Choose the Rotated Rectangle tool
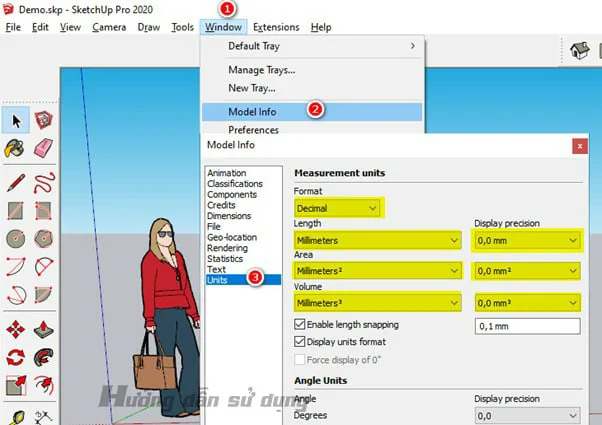Viewport: 602px width, 425px height. point(43,210)
